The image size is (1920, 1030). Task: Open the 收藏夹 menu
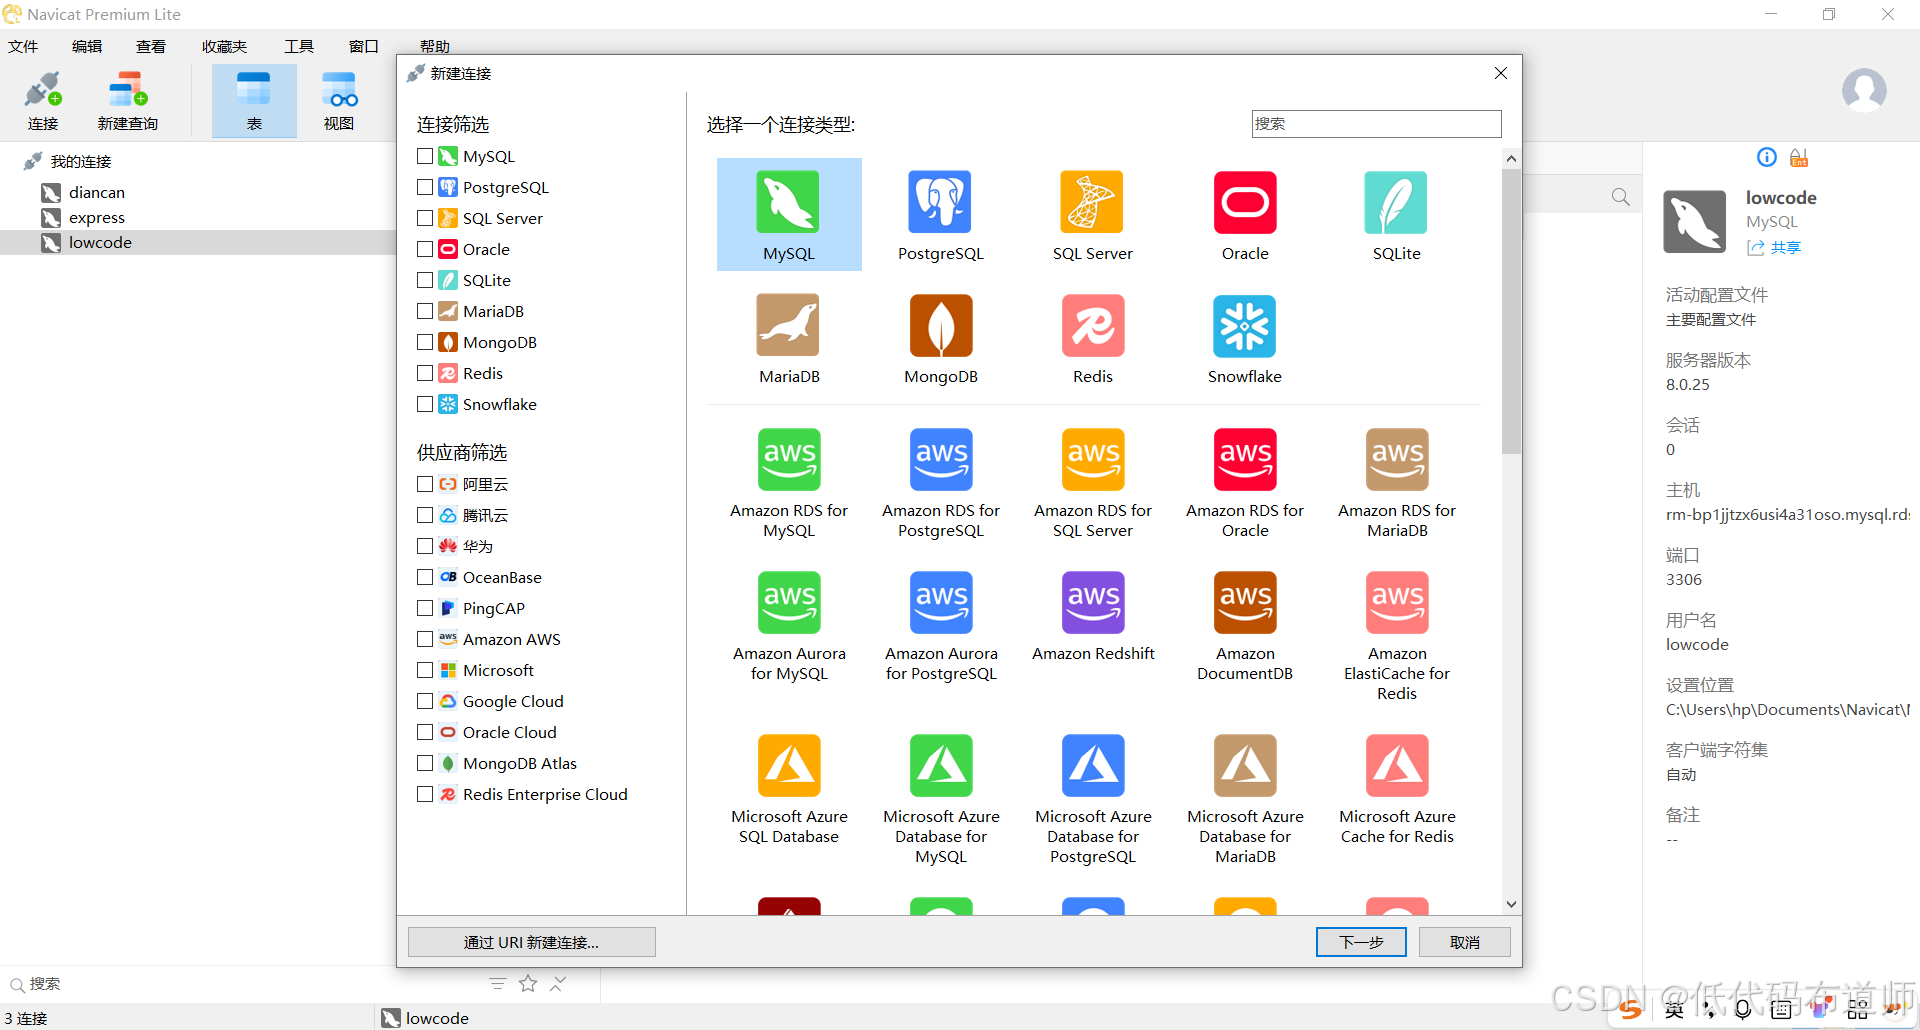pyautogui.click(x=224, y=46)
